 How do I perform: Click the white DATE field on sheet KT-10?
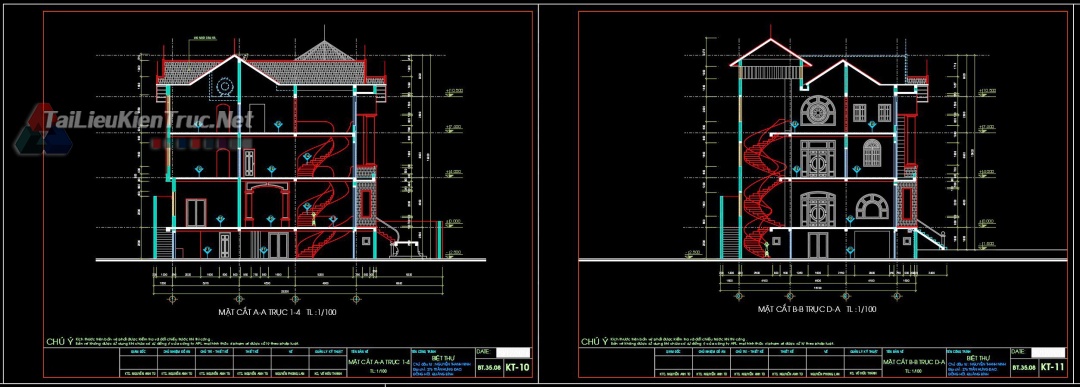click(514, 353)
